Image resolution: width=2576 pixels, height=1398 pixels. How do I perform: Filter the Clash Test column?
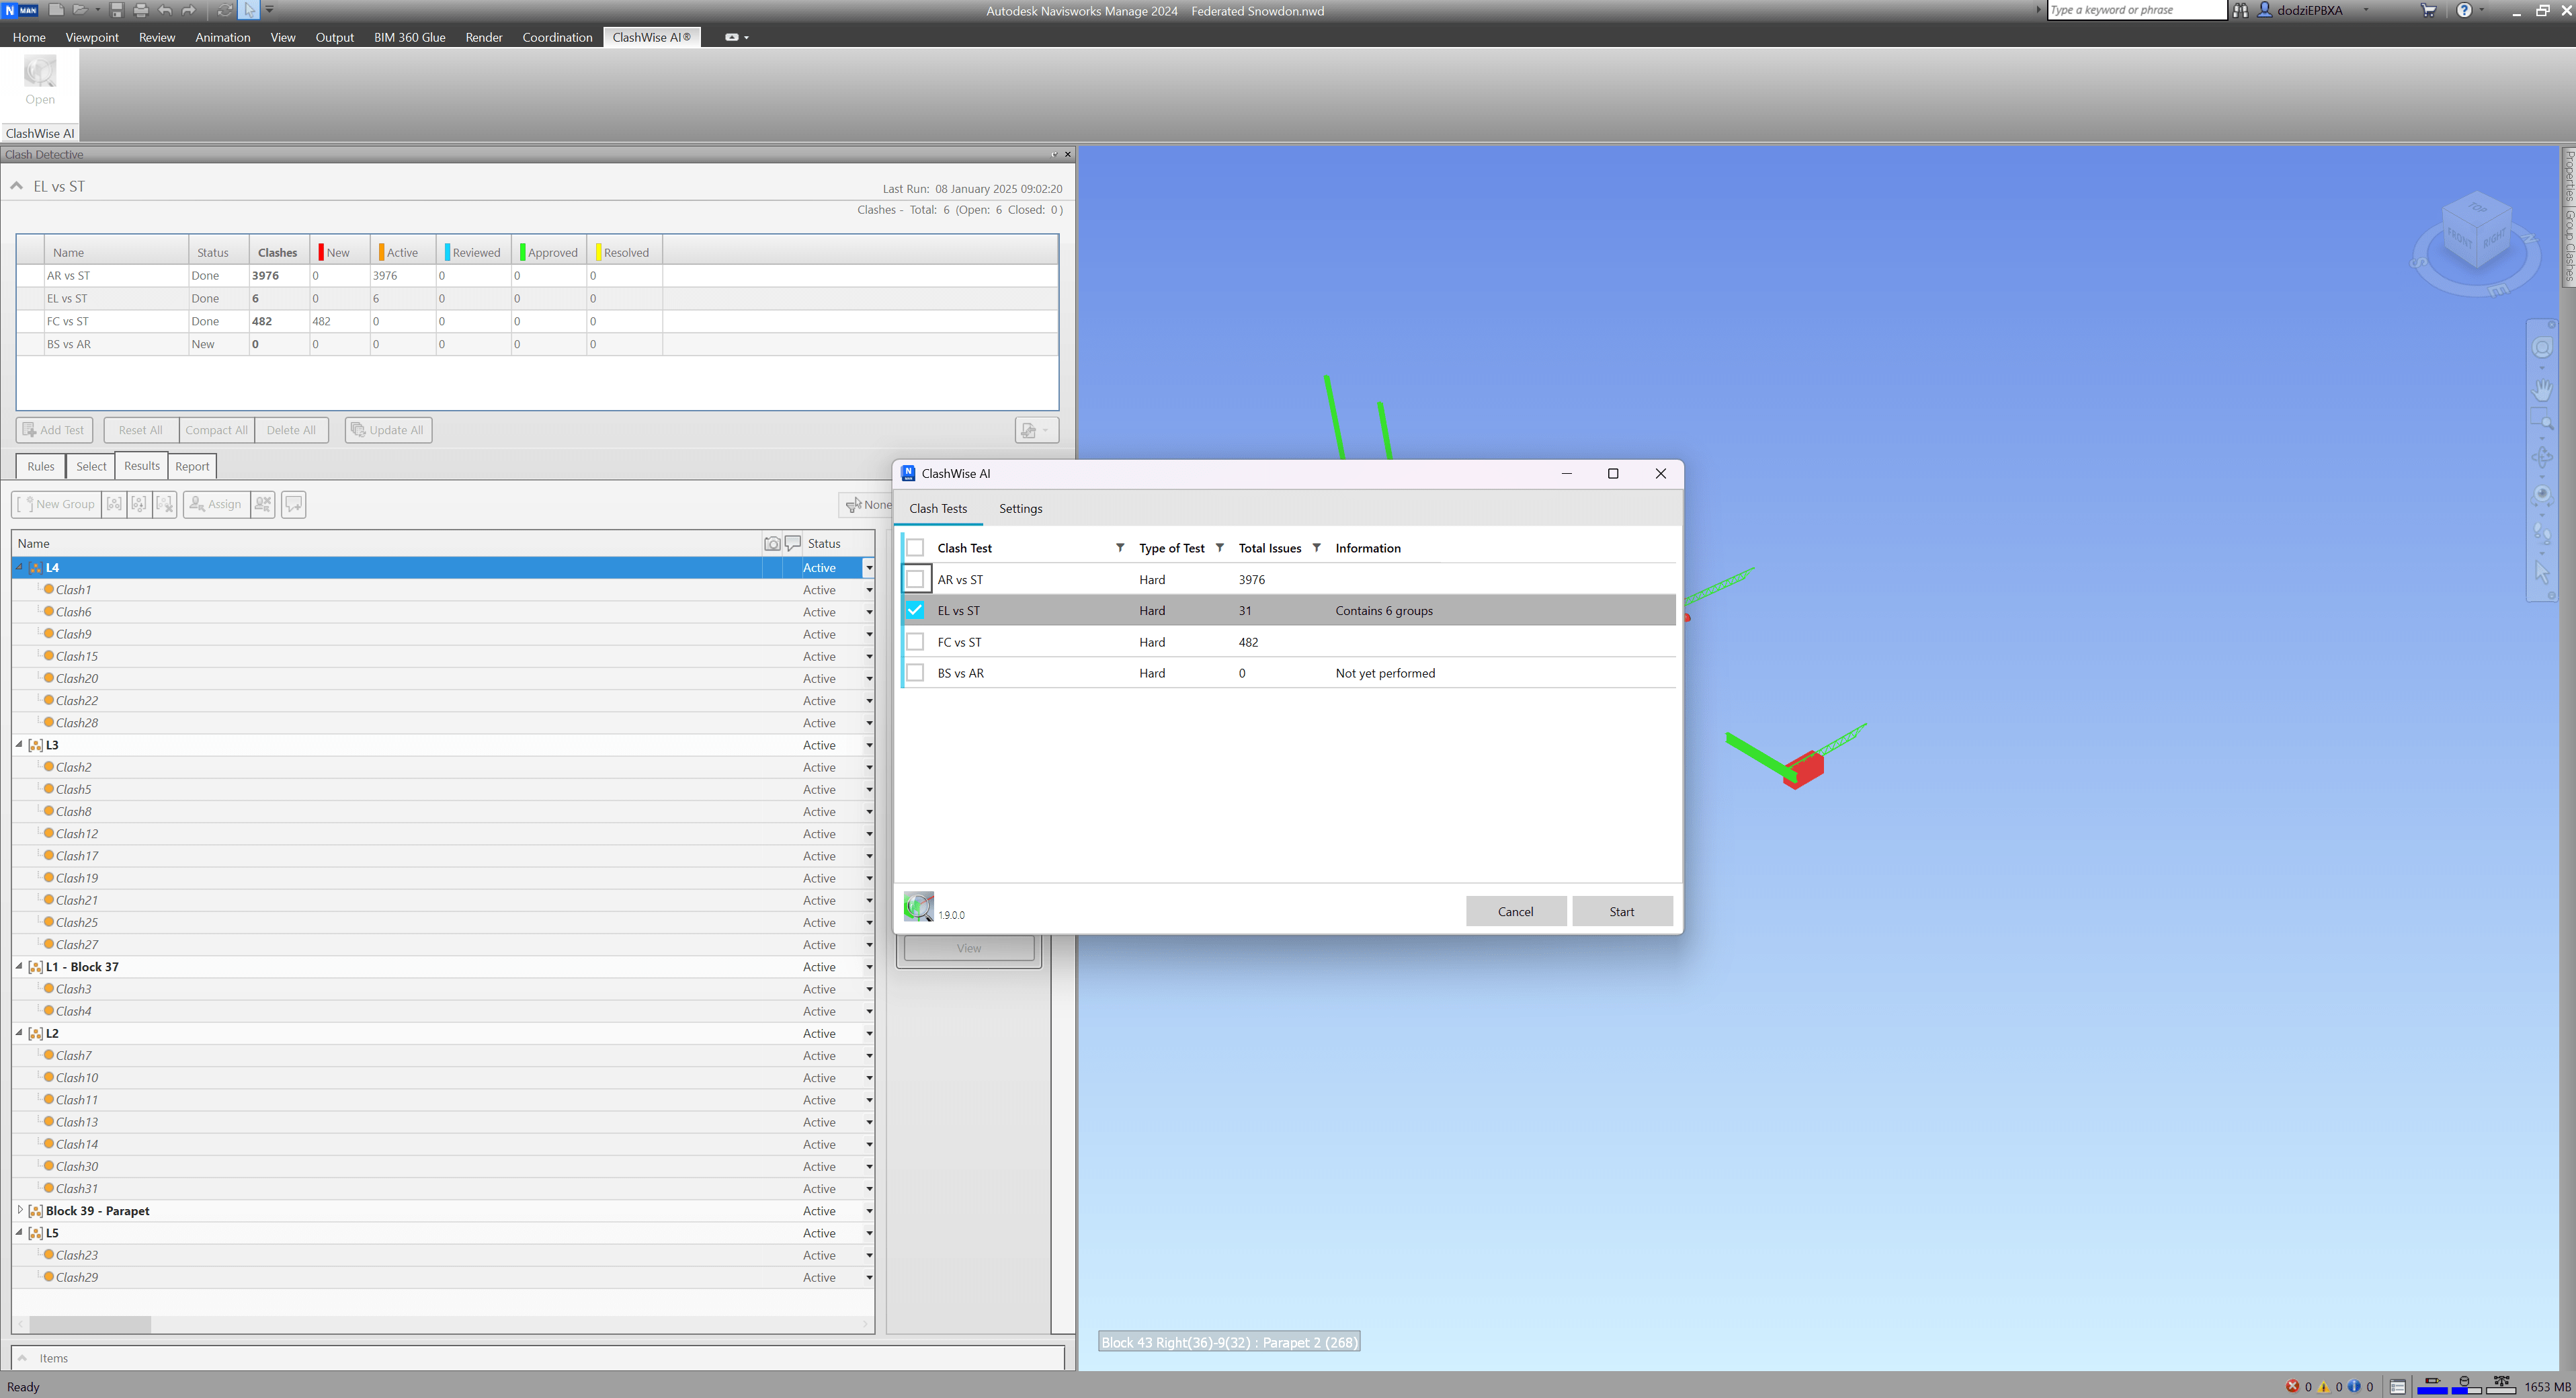(1119, 548)
